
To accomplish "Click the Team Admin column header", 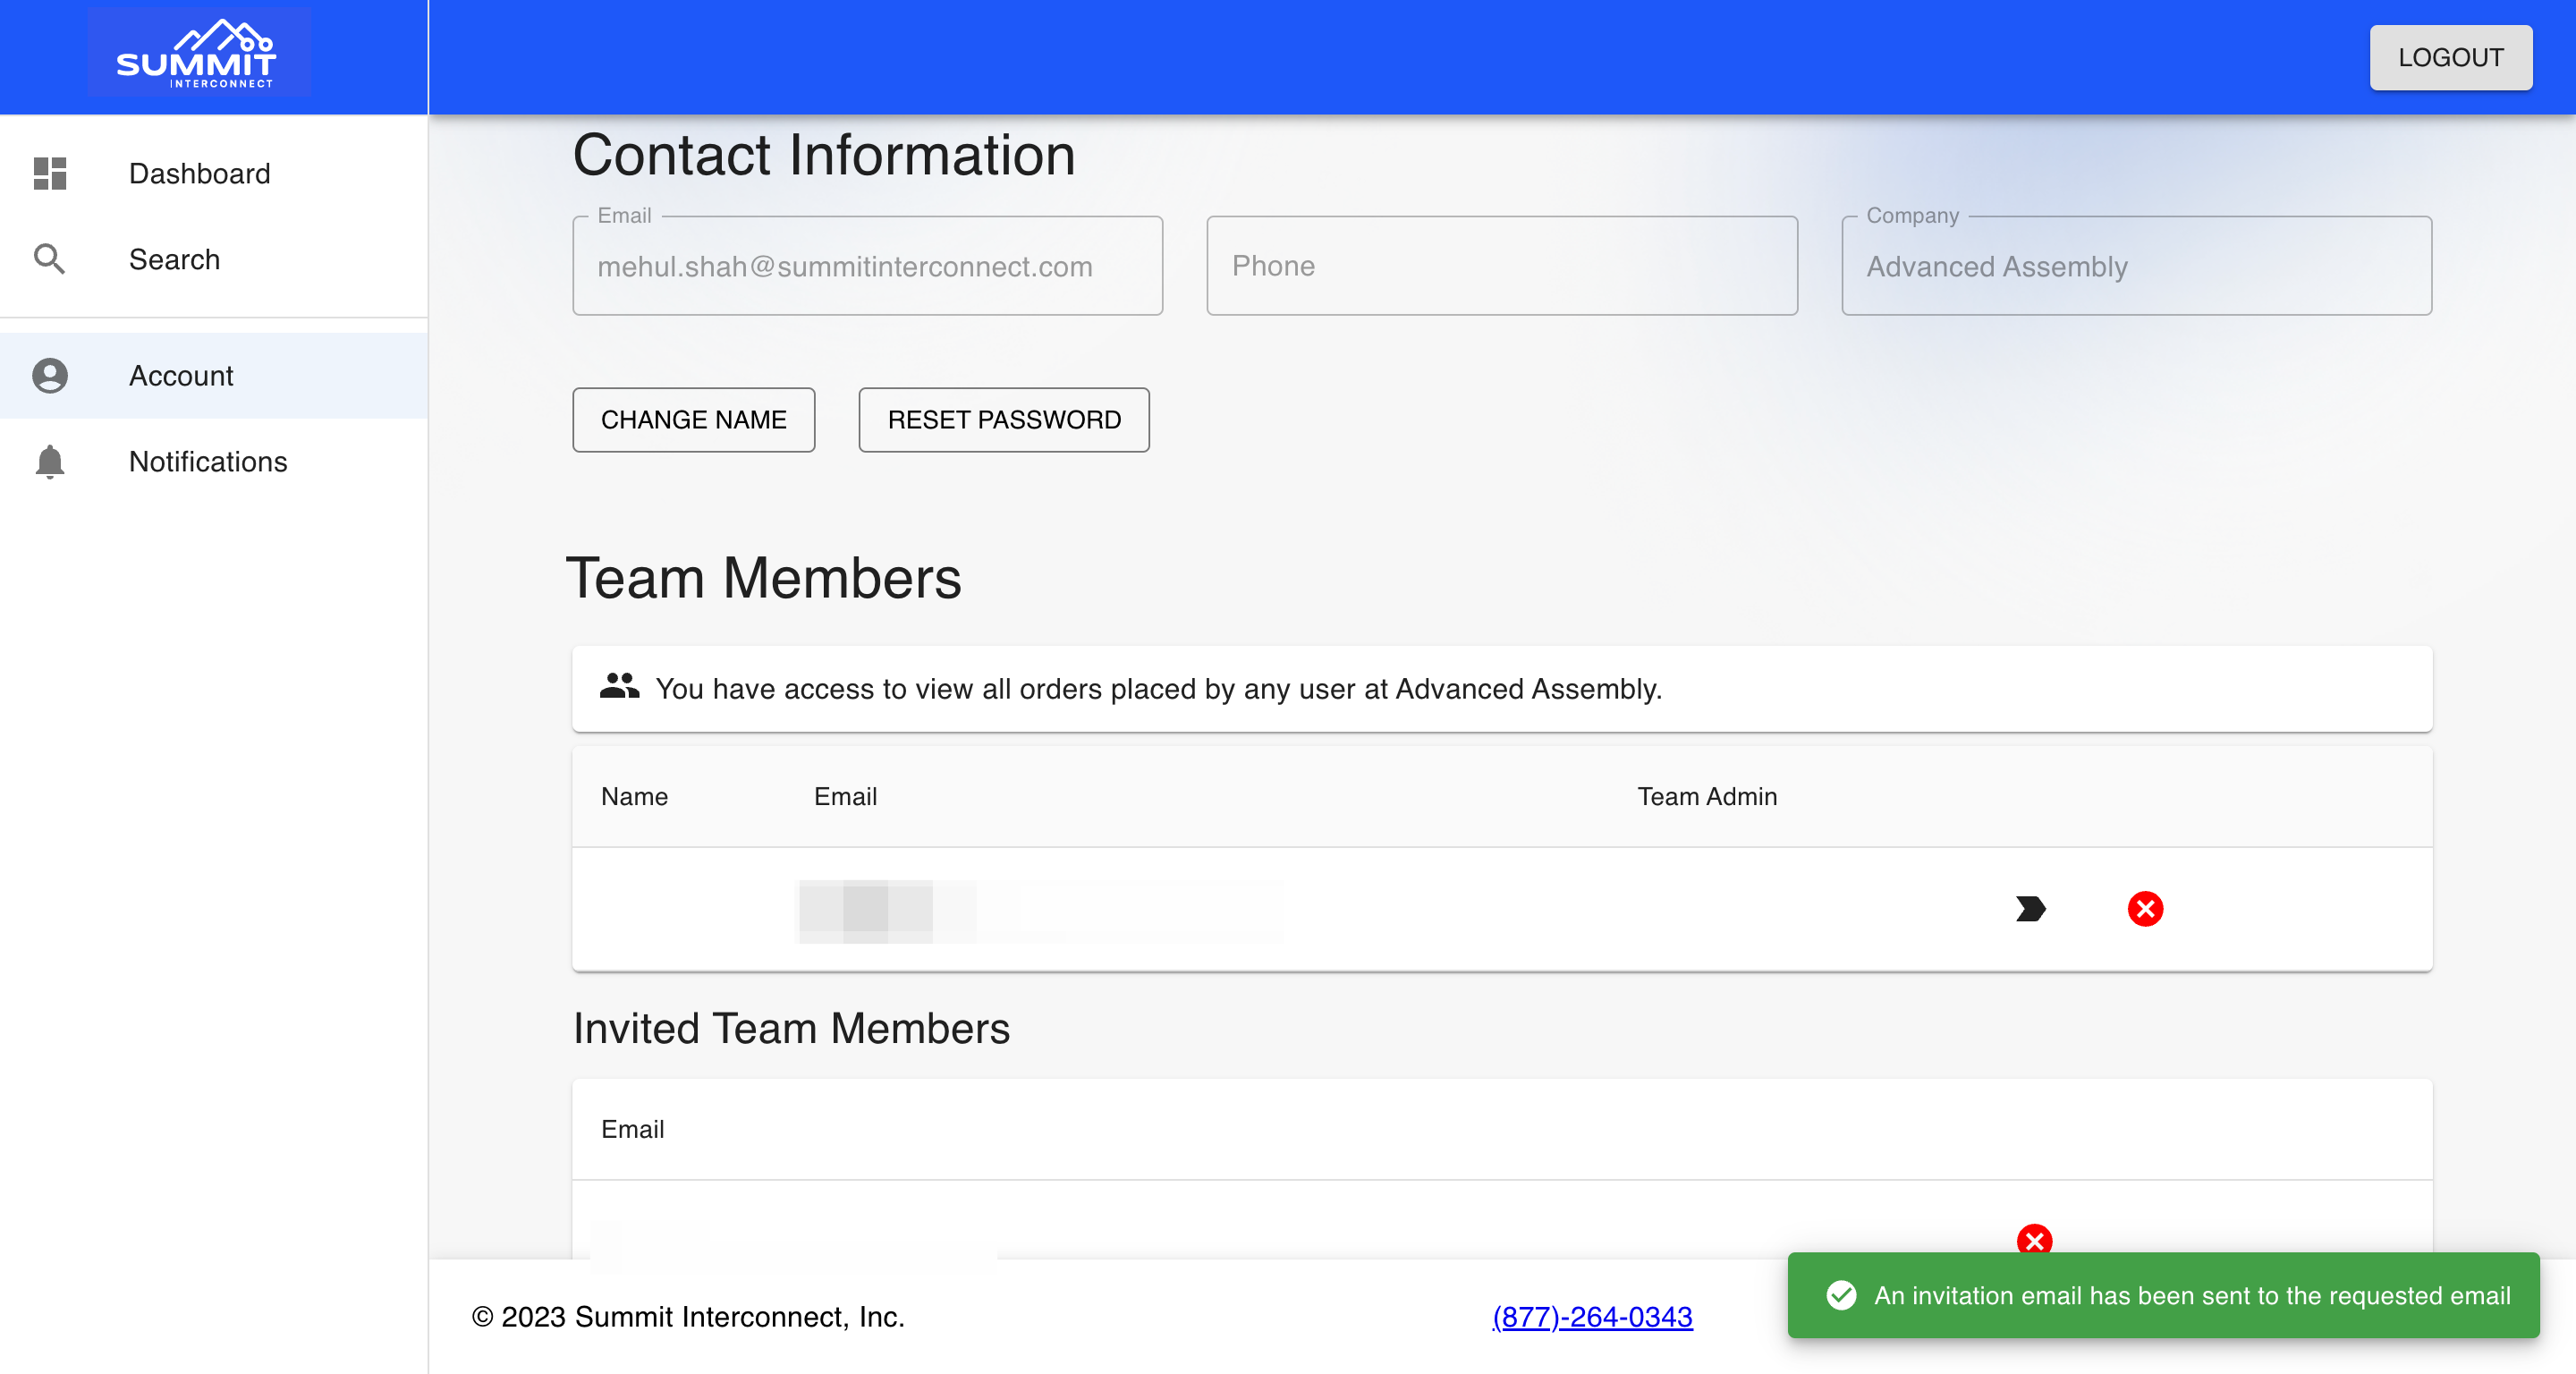I will 1707,796.
